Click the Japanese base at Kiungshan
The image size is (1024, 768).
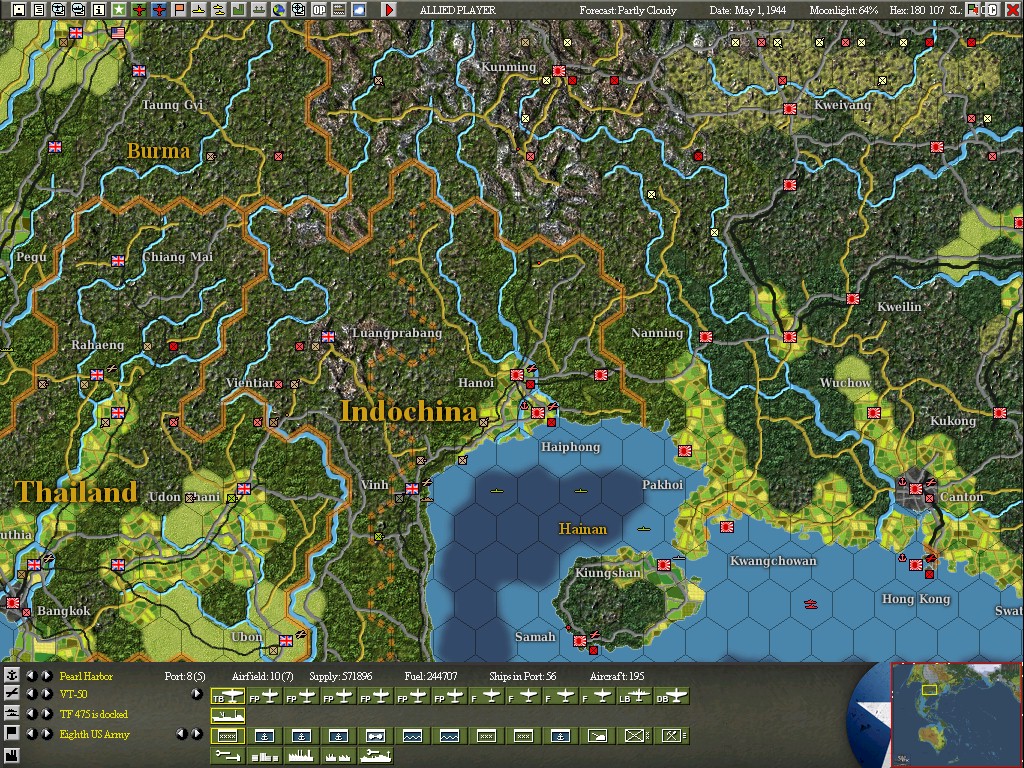click(x=664, y=565)
